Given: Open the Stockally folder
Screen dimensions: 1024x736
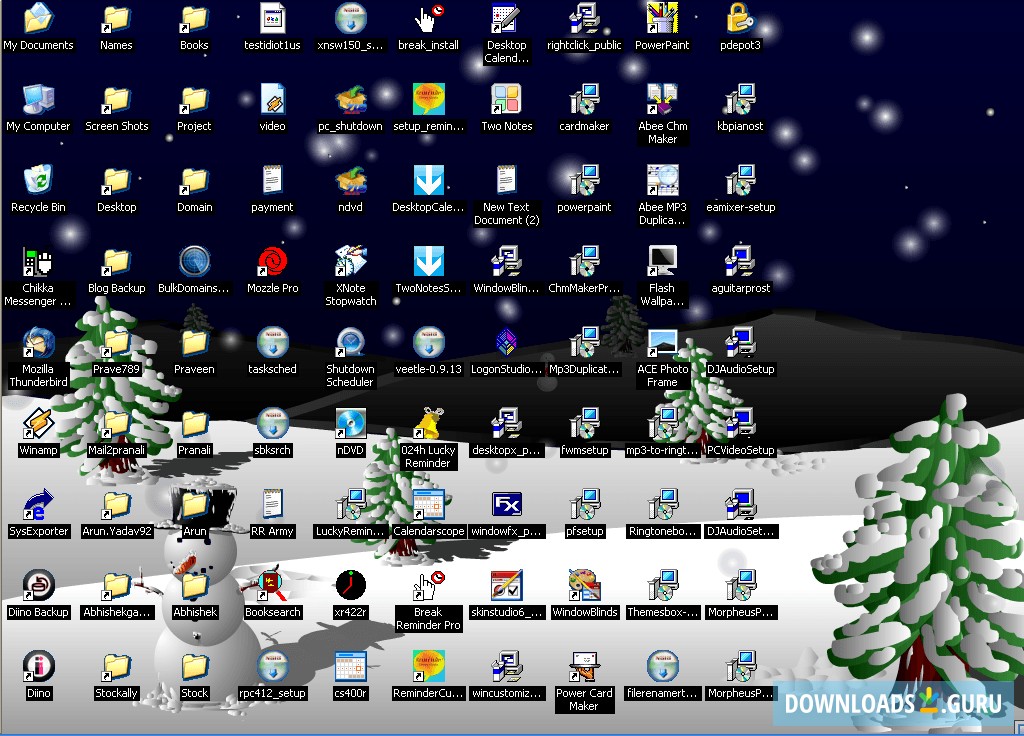Looking at the screenshot, I should coord(116,666).
